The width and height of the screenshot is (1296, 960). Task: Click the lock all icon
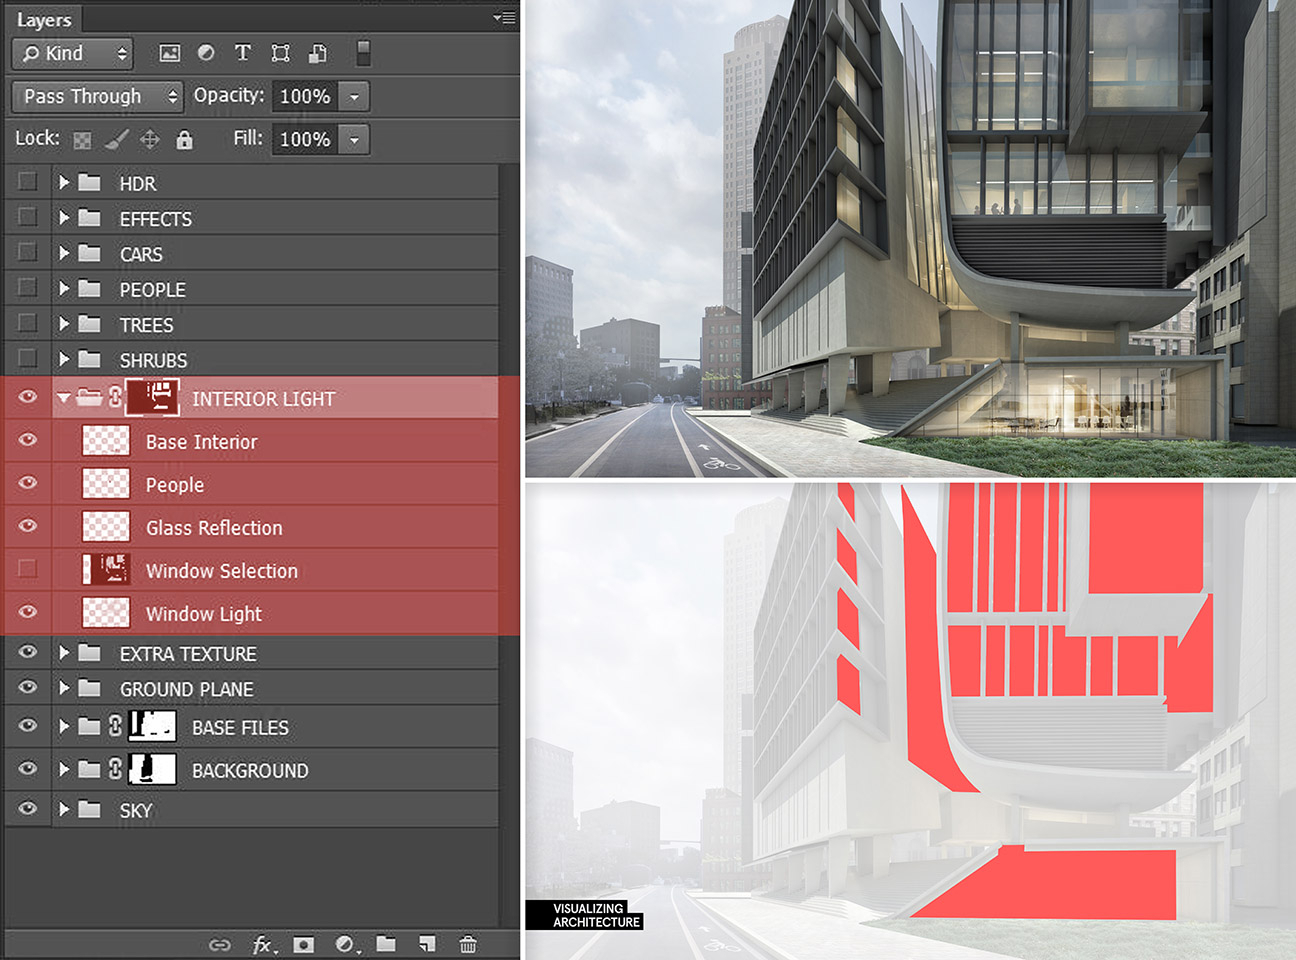click(x=184, y=139)
